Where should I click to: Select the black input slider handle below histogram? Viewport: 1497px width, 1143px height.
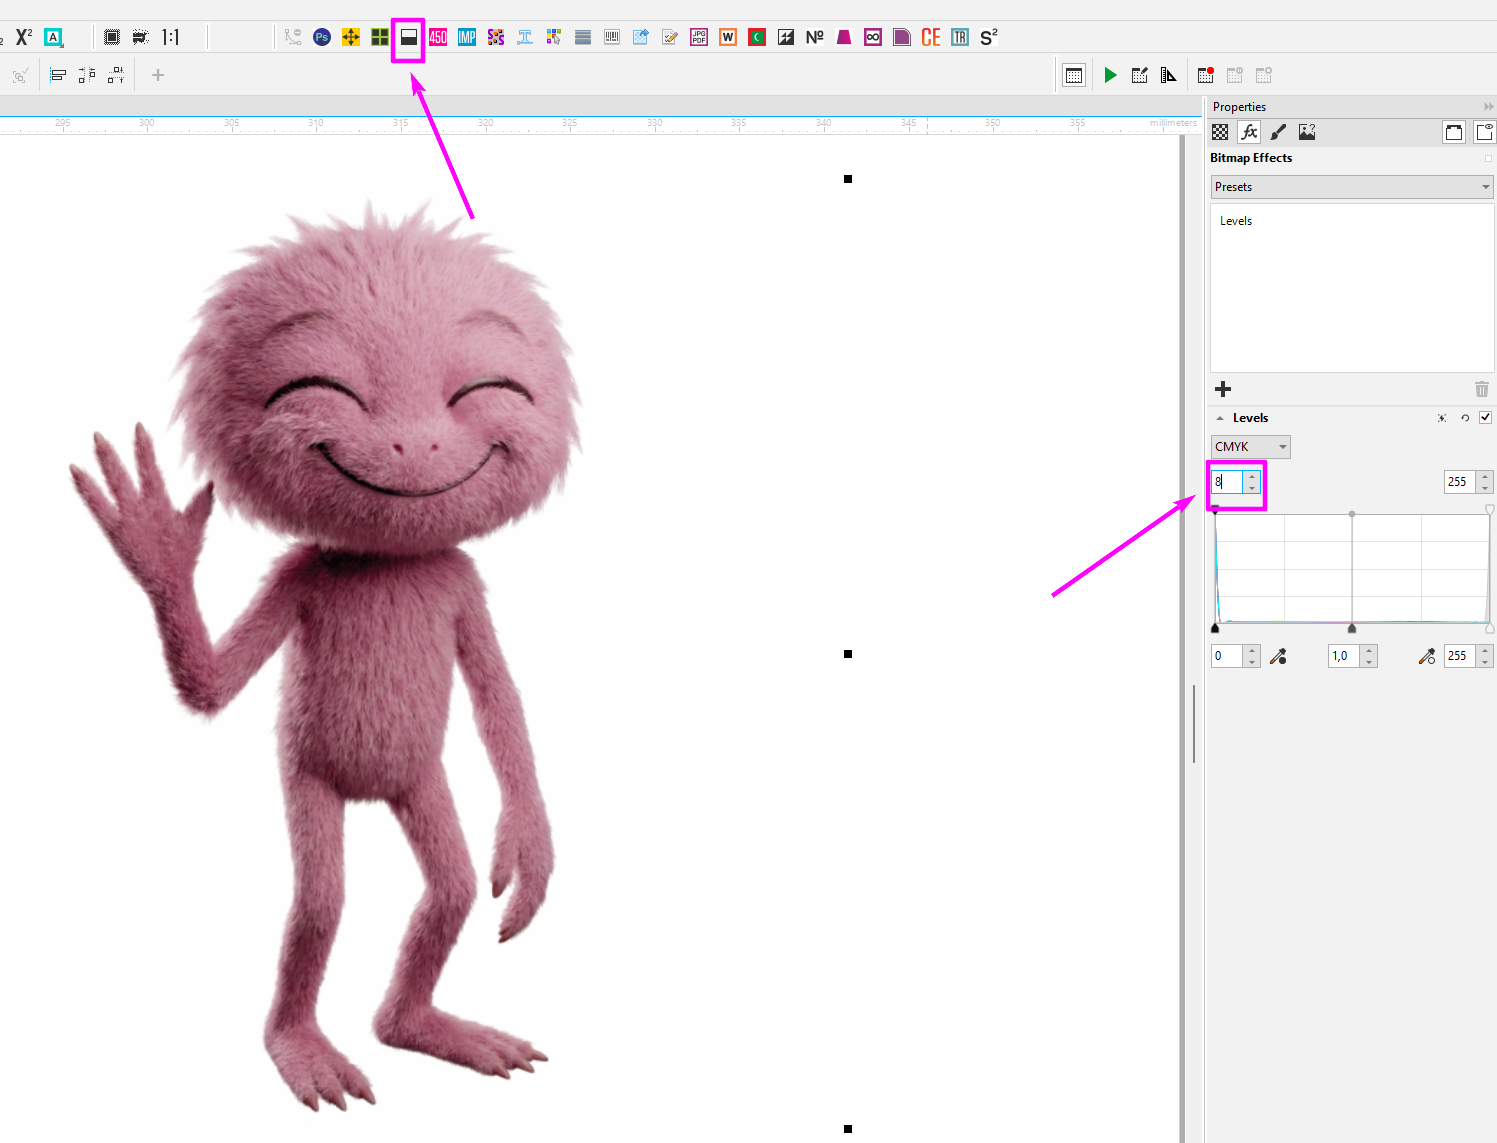tap(1215, 628)
